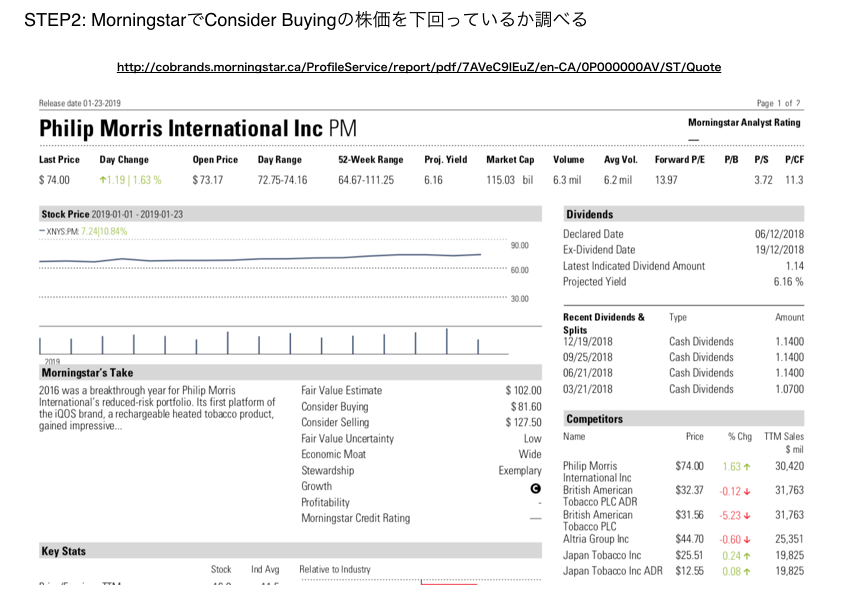Viewport: 845px width, 601px height.
Task: Click Japan Tobacco Inc ADR competitor row
Action: (x=612, y=571)
